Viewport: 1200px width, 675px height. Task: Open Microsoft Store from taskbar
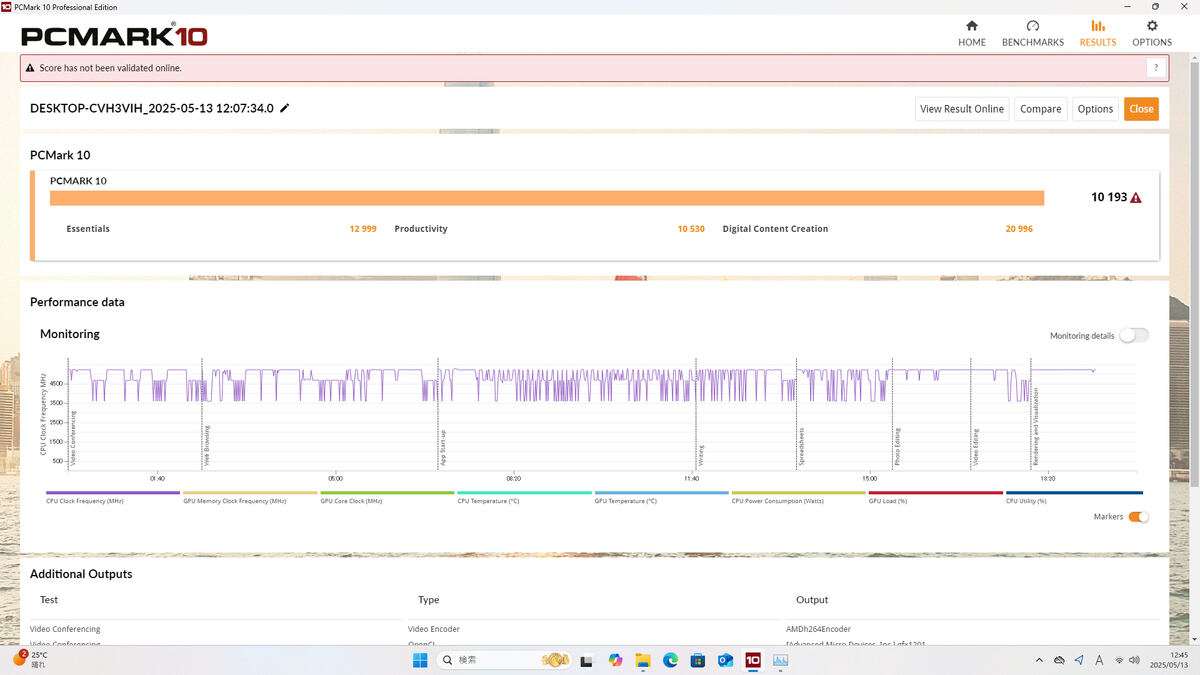coord(698,660)
